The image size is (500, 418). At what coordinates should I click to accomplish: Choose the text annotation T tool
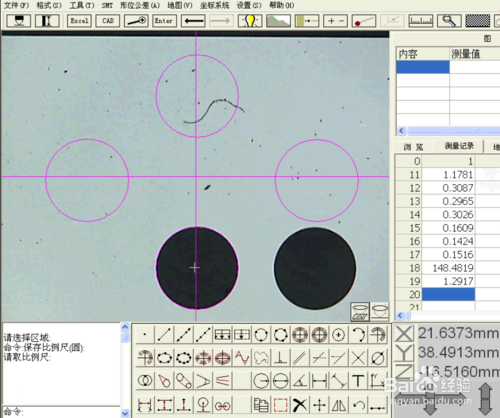[x=358, y=380]
